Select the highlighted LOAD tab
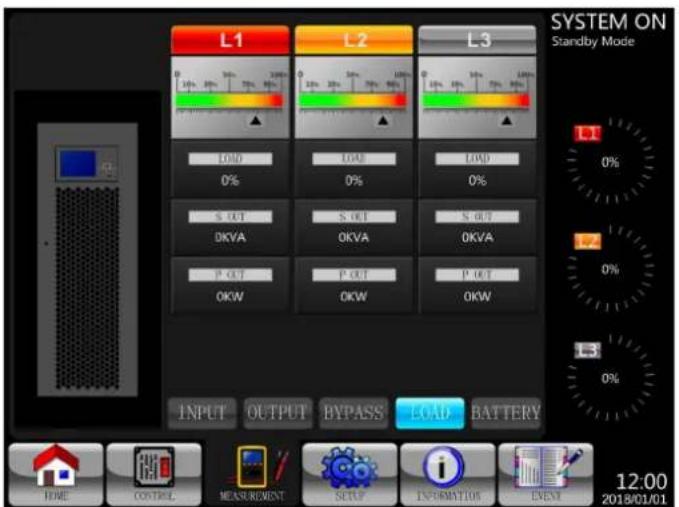The height and width of the screenshot is (507, 679). click(430, 413)
